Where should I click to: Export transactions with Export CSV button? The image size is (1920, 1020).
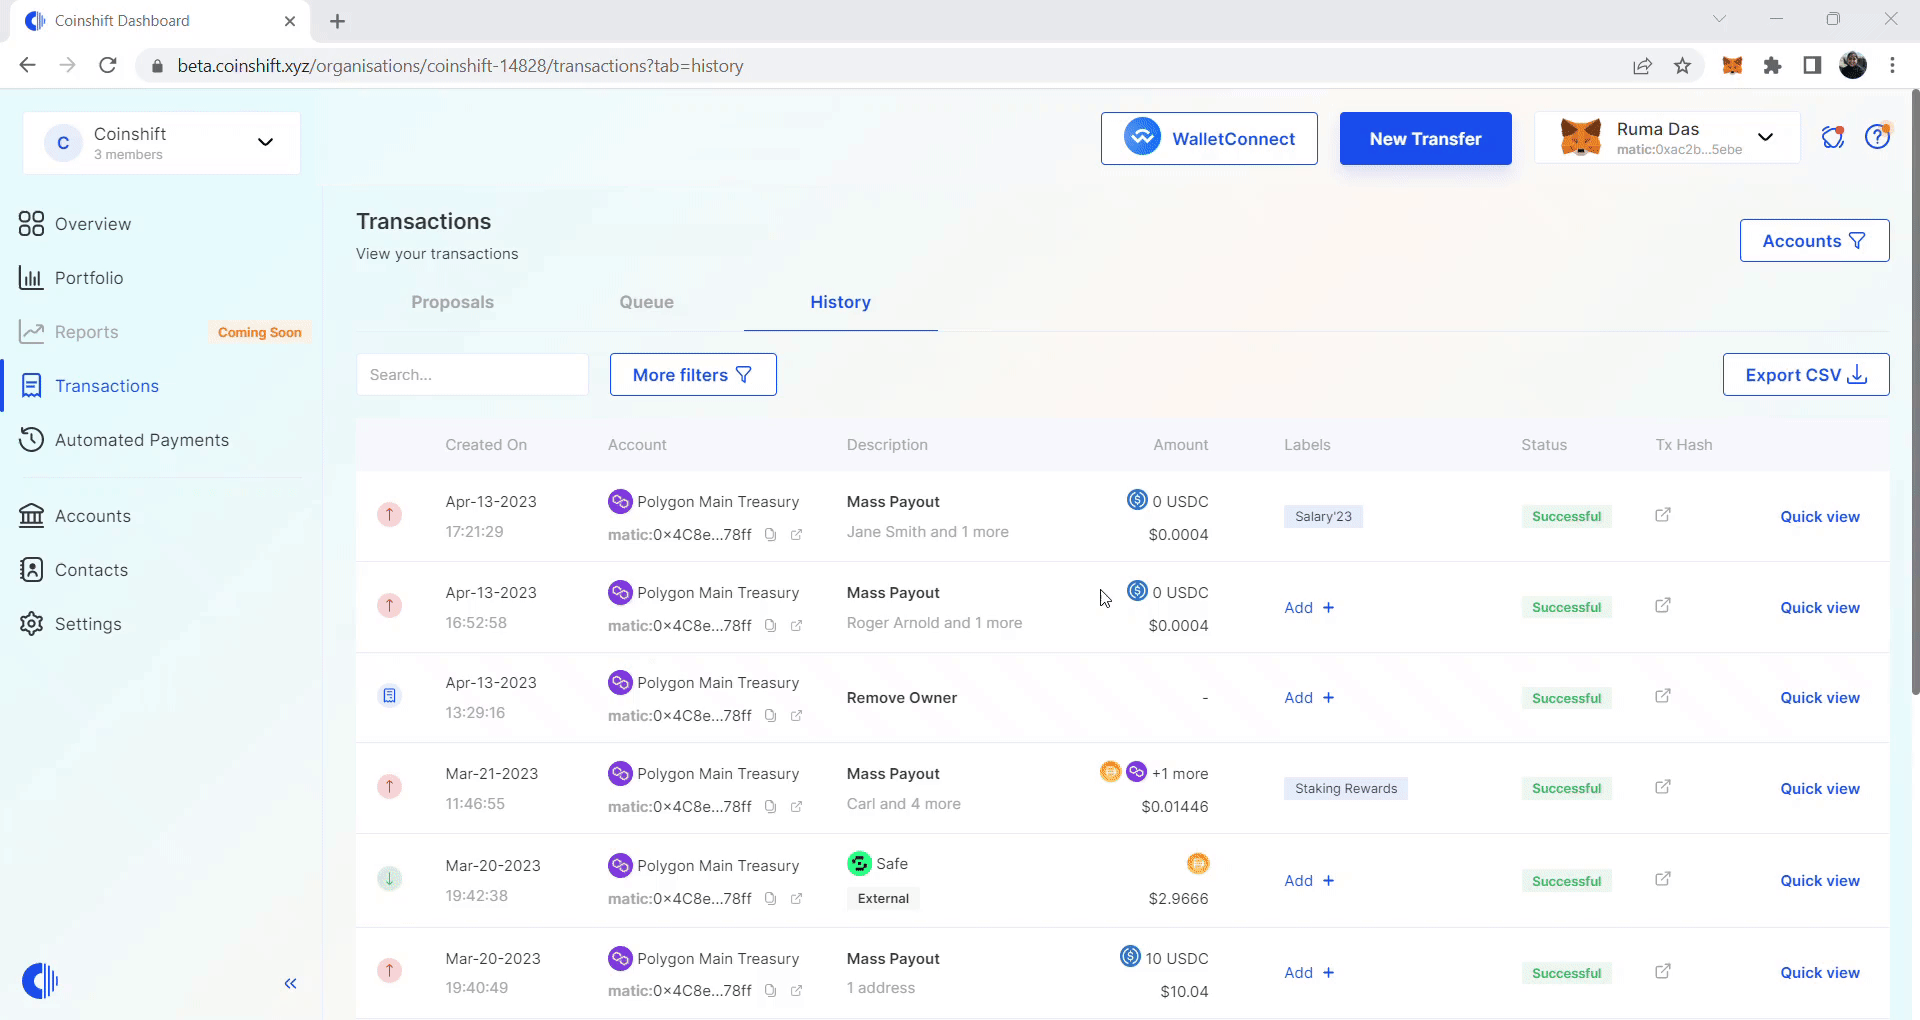point(1805,375)
